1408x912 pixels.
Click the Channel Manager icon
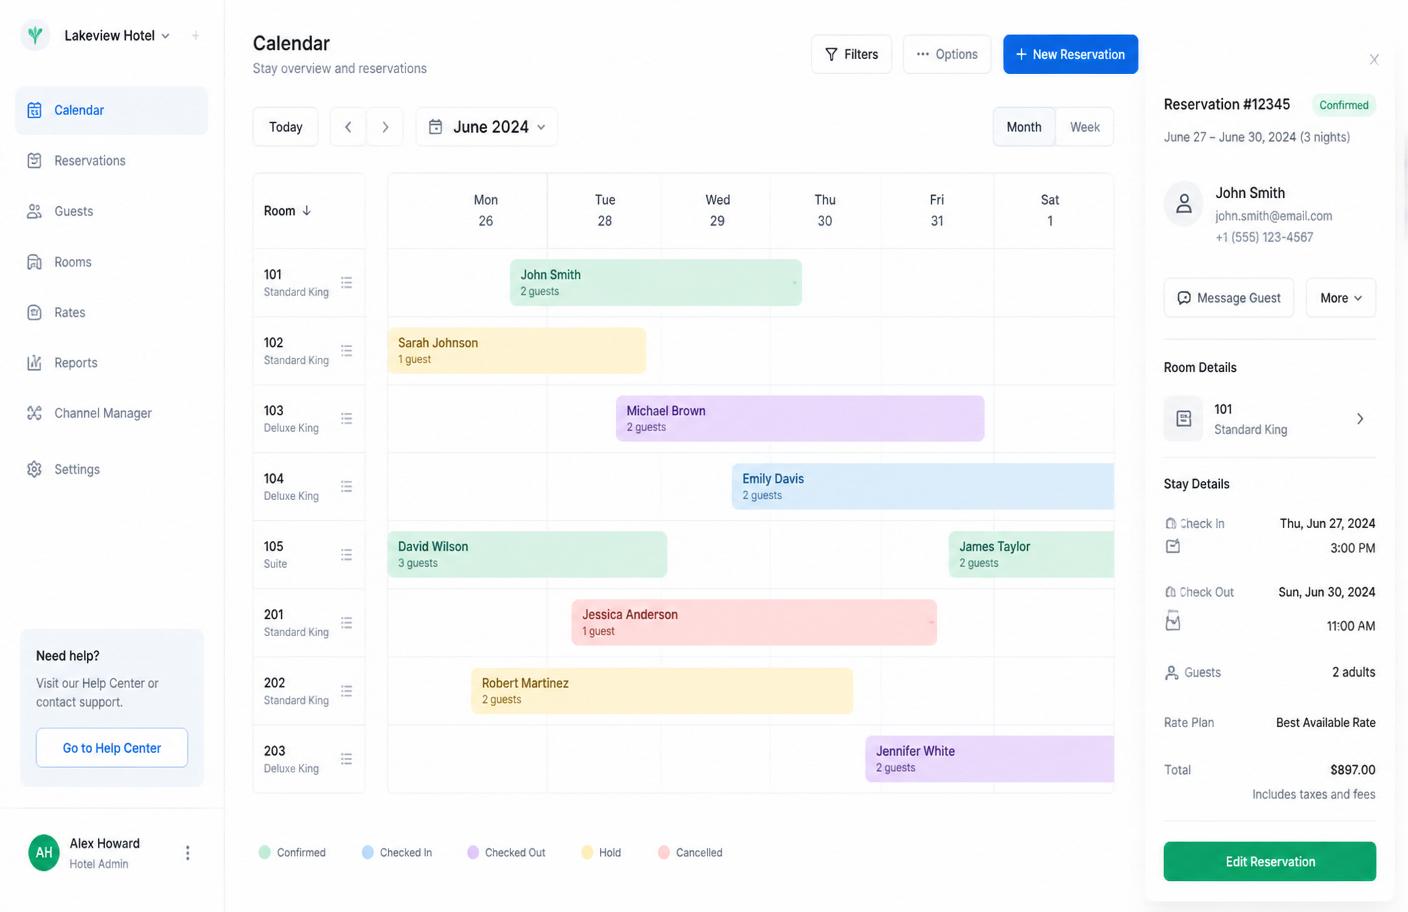(x=34, y=413)
